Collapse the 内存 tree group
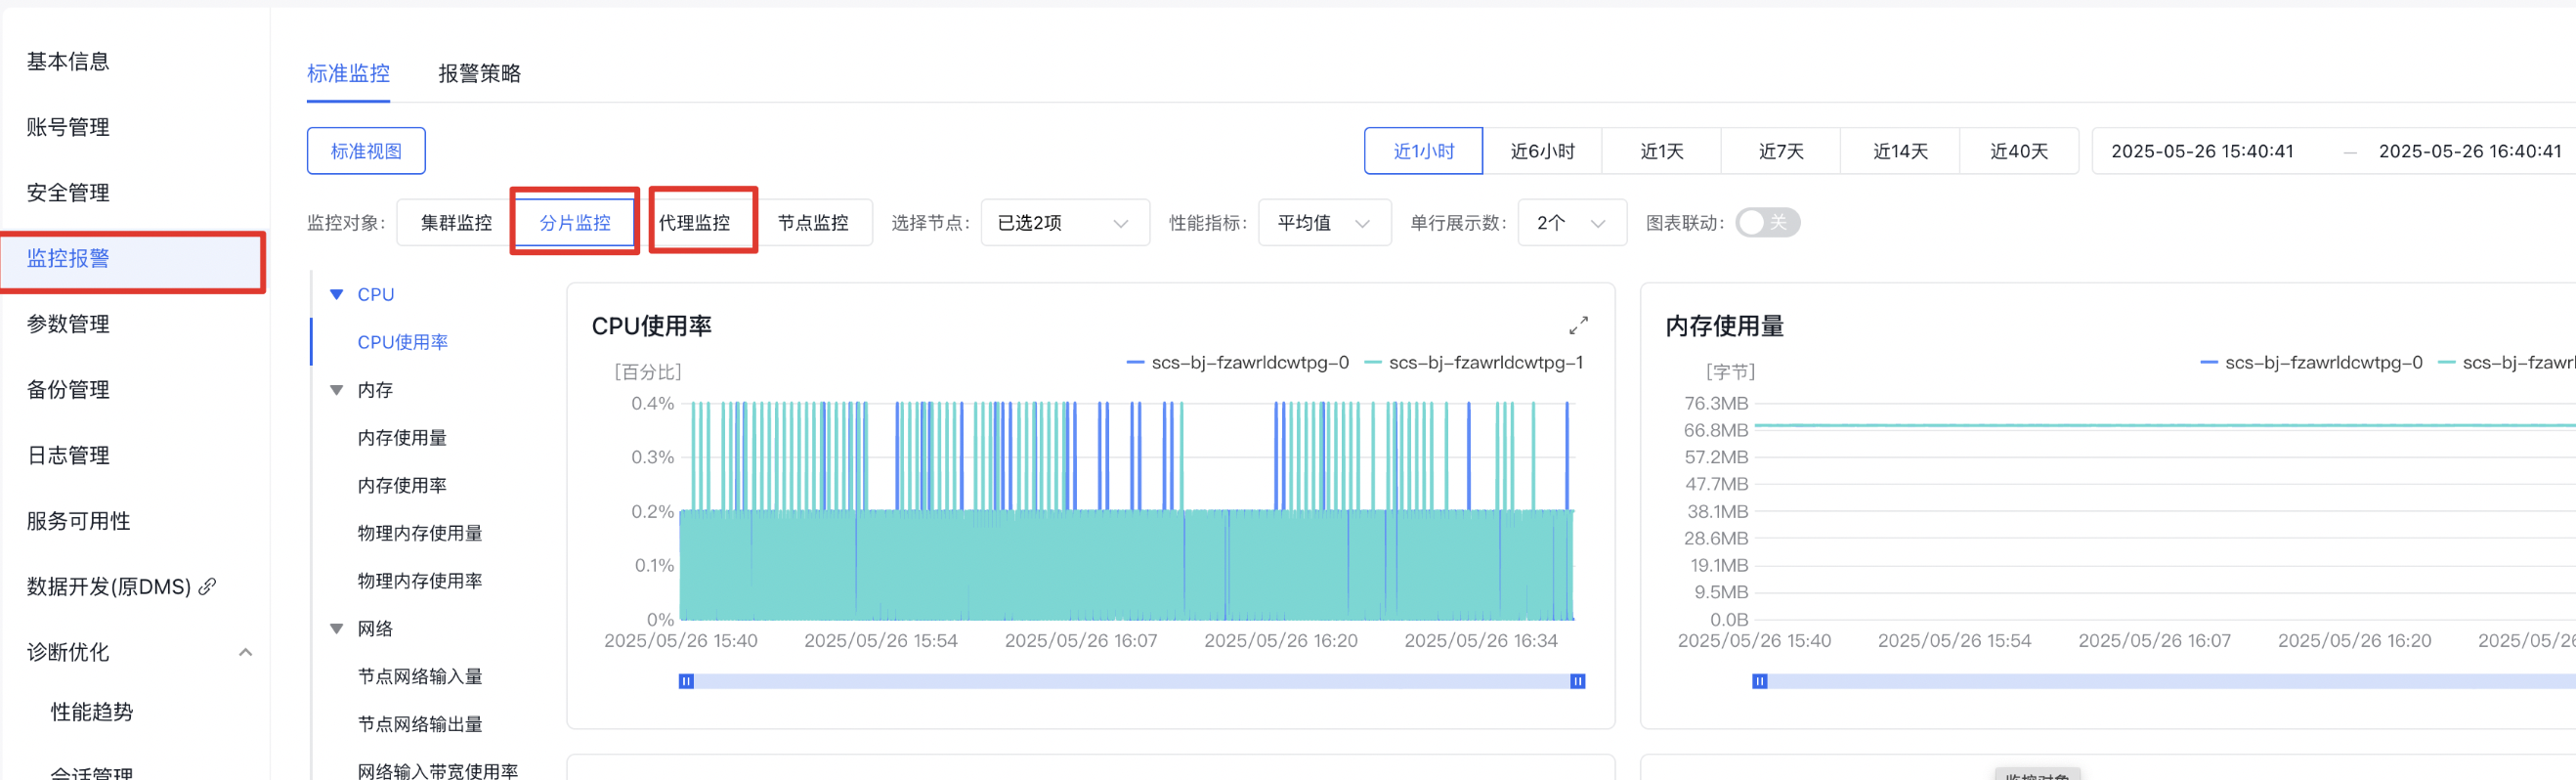 337,390
